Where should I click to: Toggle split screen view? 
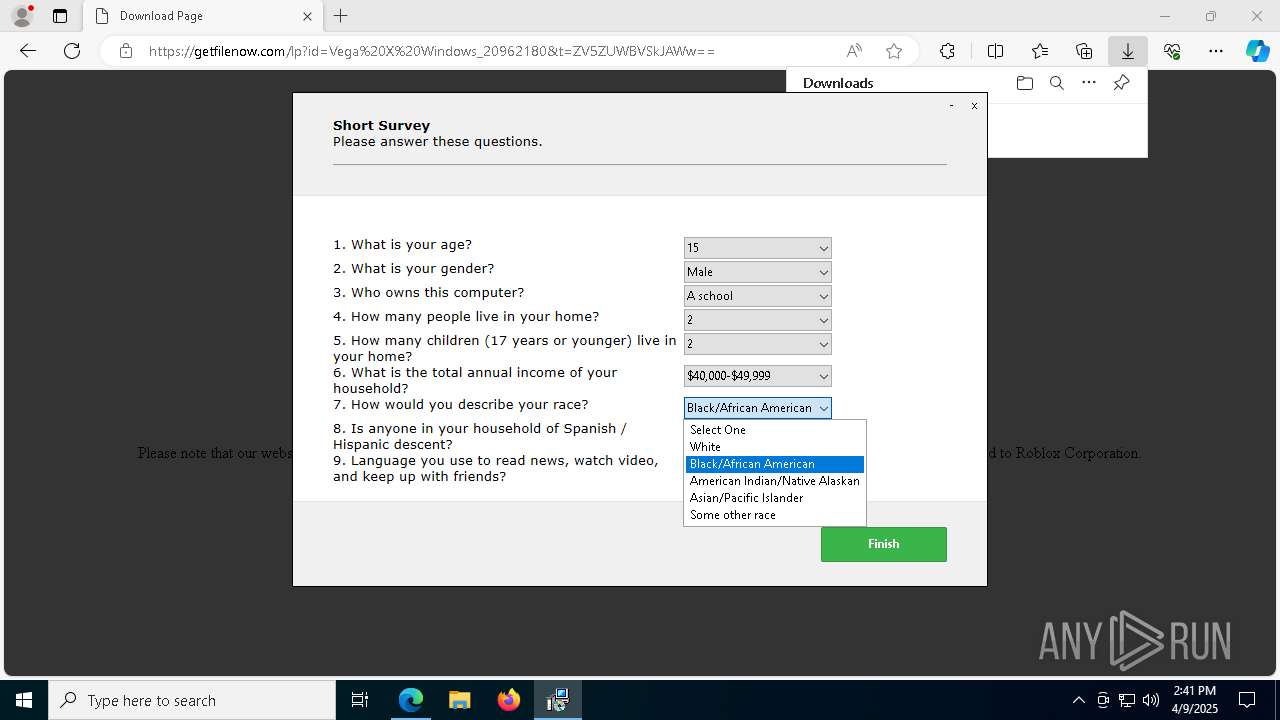[995, 51]
